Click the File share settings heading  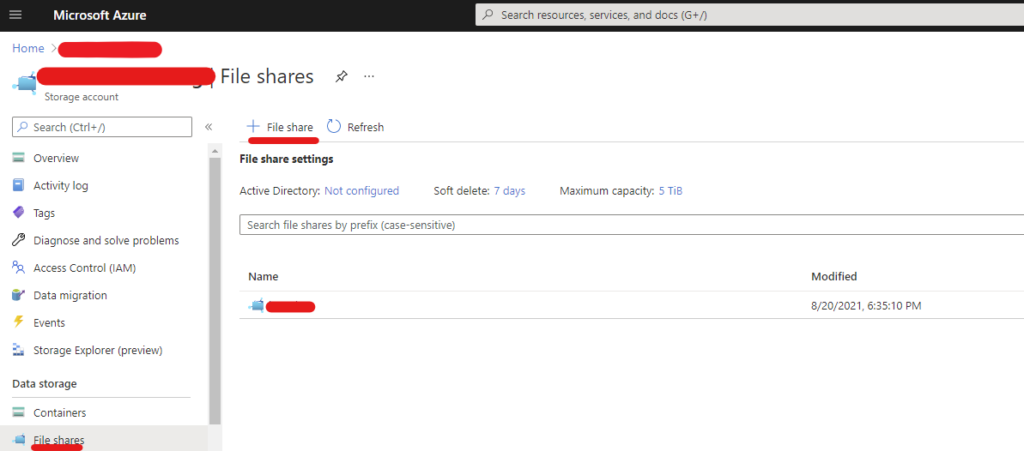[x=287, y=159]
